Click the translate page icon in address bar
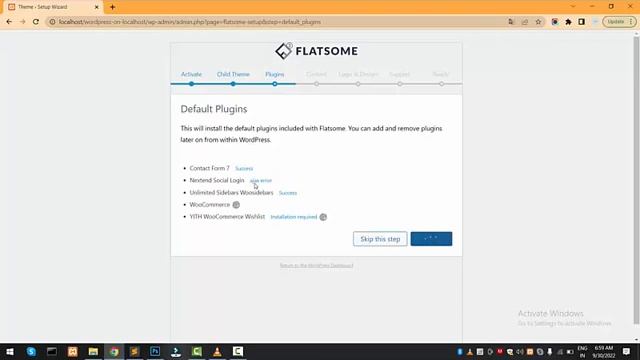 coord(511,22)
